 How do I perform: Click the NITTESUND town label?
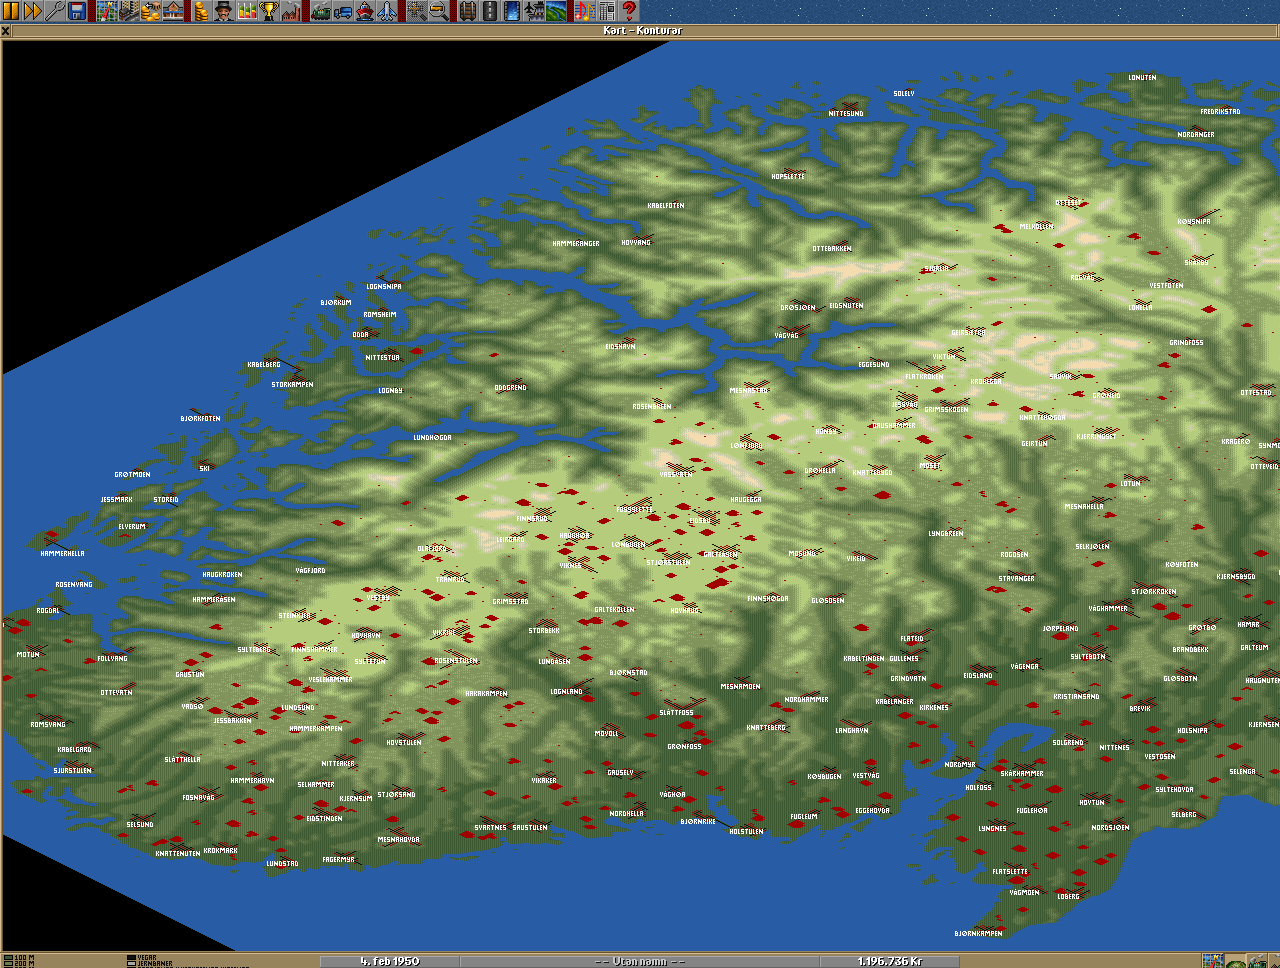[x=846, y=113]
